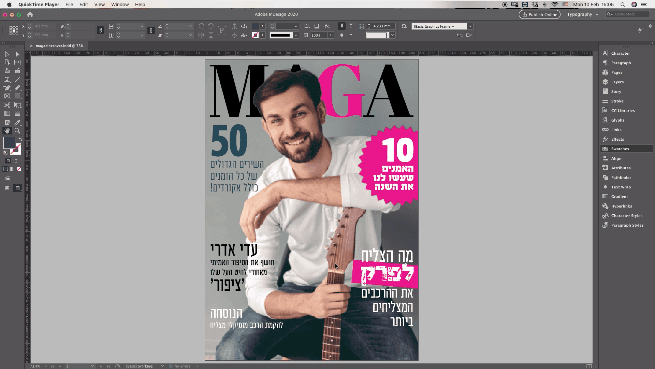Select the Zoom magnifier tool
The width and height of the screenshot is (655, 369).
18,131
